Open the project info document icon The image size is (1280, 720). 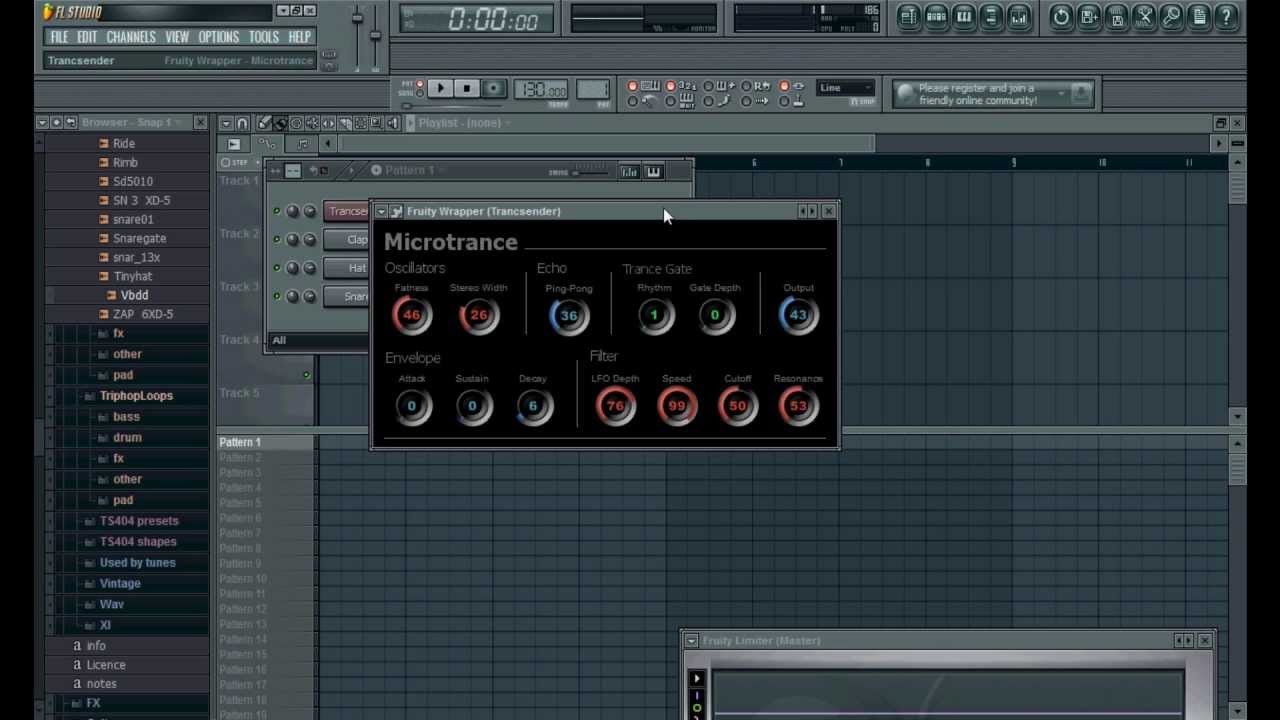(1199, 16)
